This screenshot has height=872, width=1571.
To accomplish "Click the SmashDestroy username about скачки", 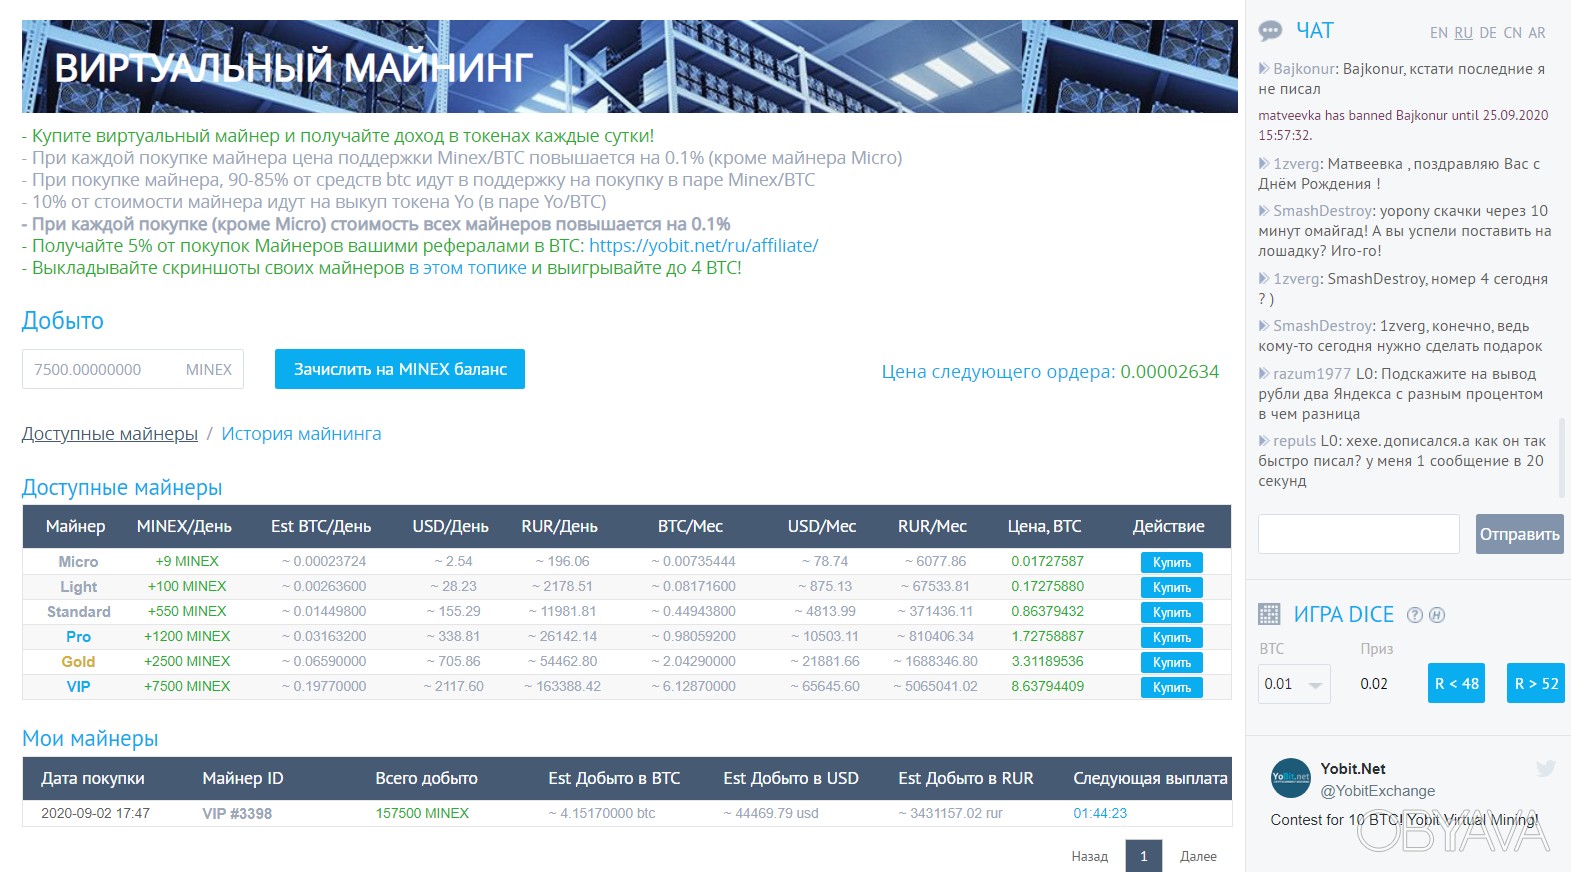I will [x=1322, y=211].
